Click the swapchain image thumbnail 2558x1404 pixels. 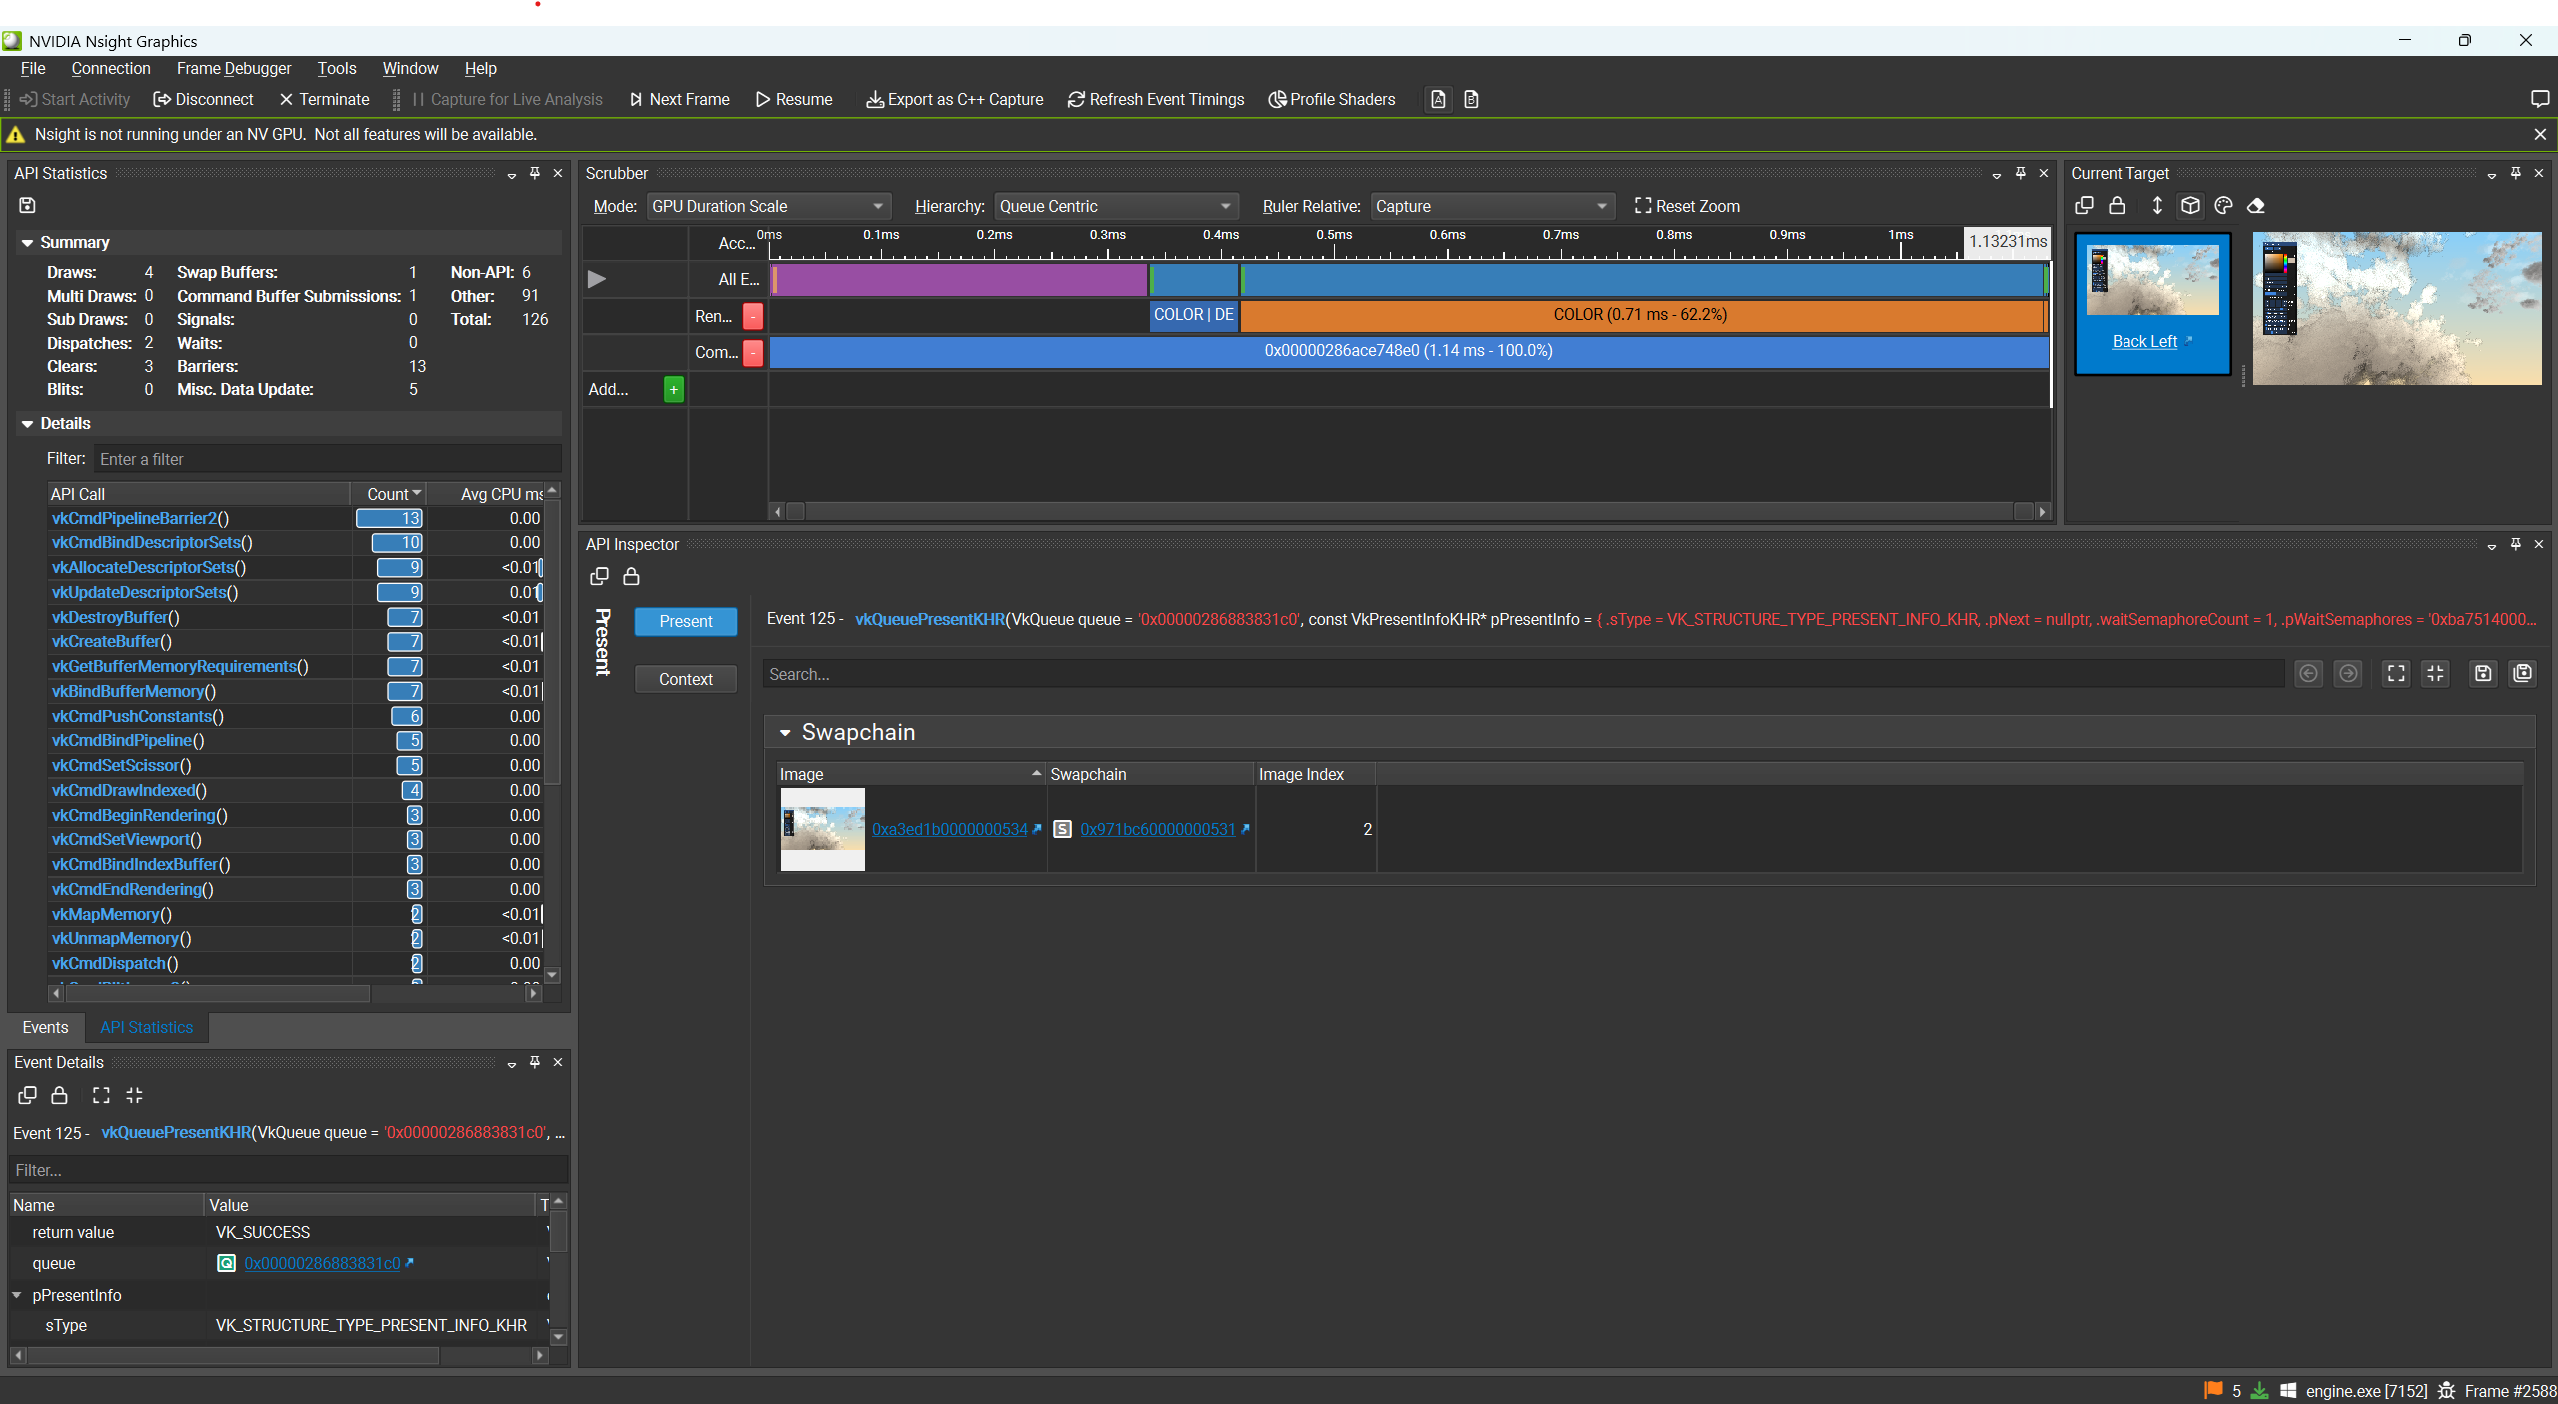(x=822, y=829)
